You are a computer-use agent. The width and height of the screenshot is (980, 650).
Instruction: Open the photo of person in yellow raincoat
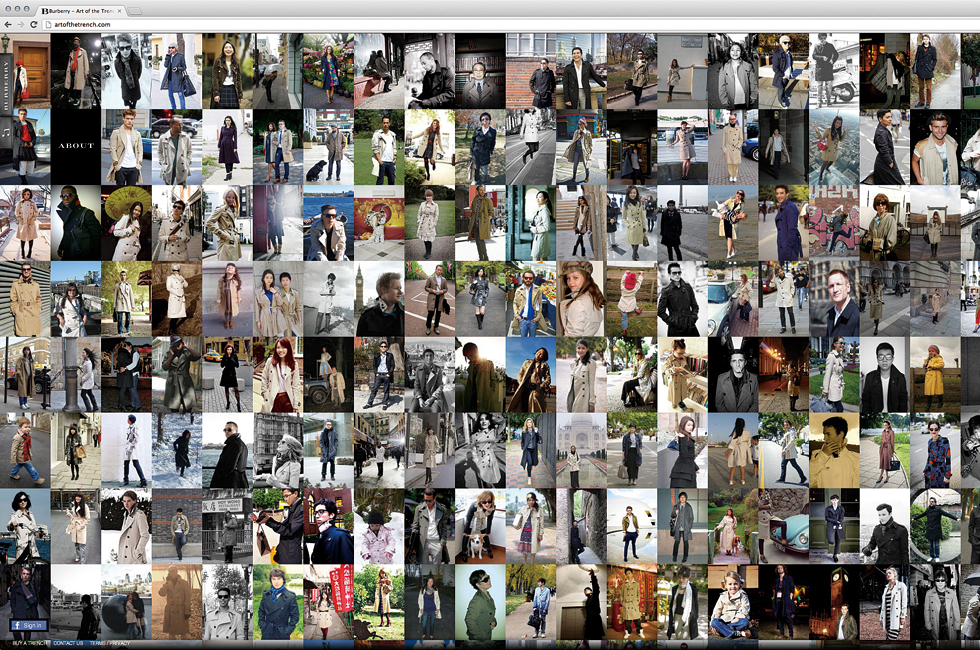935,374
